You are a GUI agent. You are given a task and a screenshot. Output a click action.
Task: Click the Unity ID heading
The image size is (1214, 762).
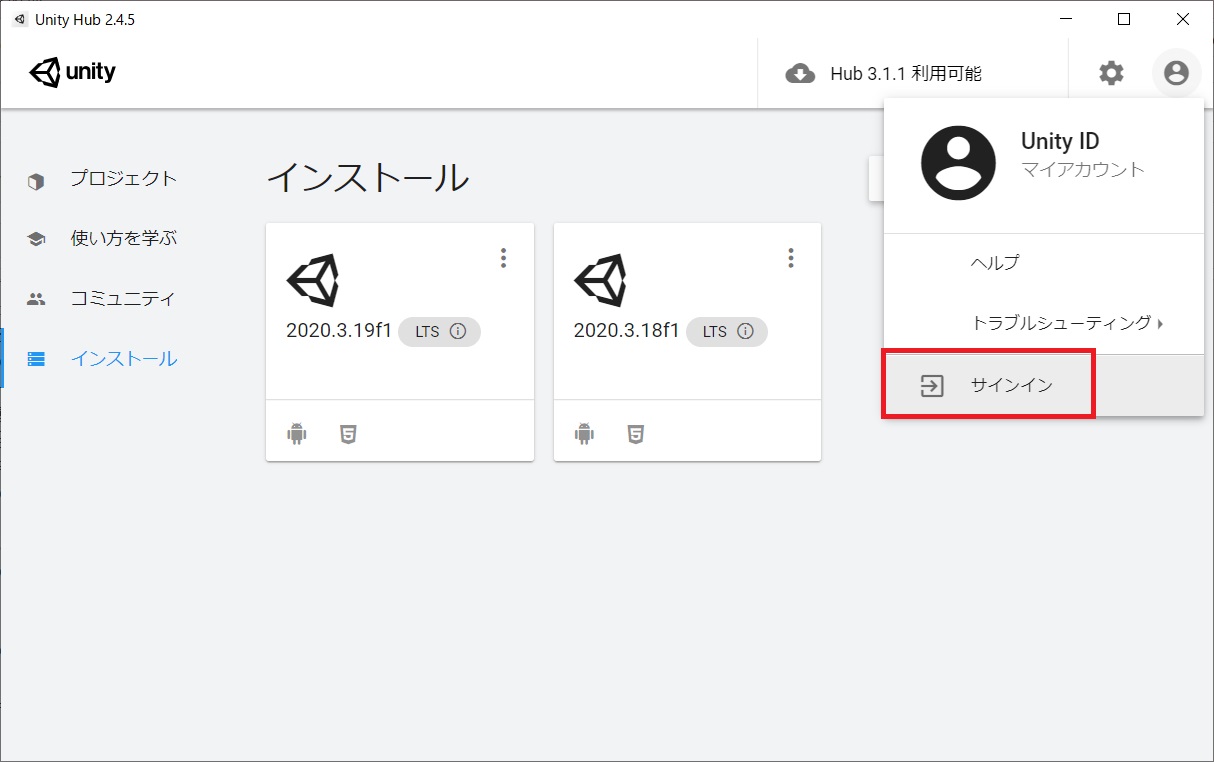click(x=1060, y=141)
